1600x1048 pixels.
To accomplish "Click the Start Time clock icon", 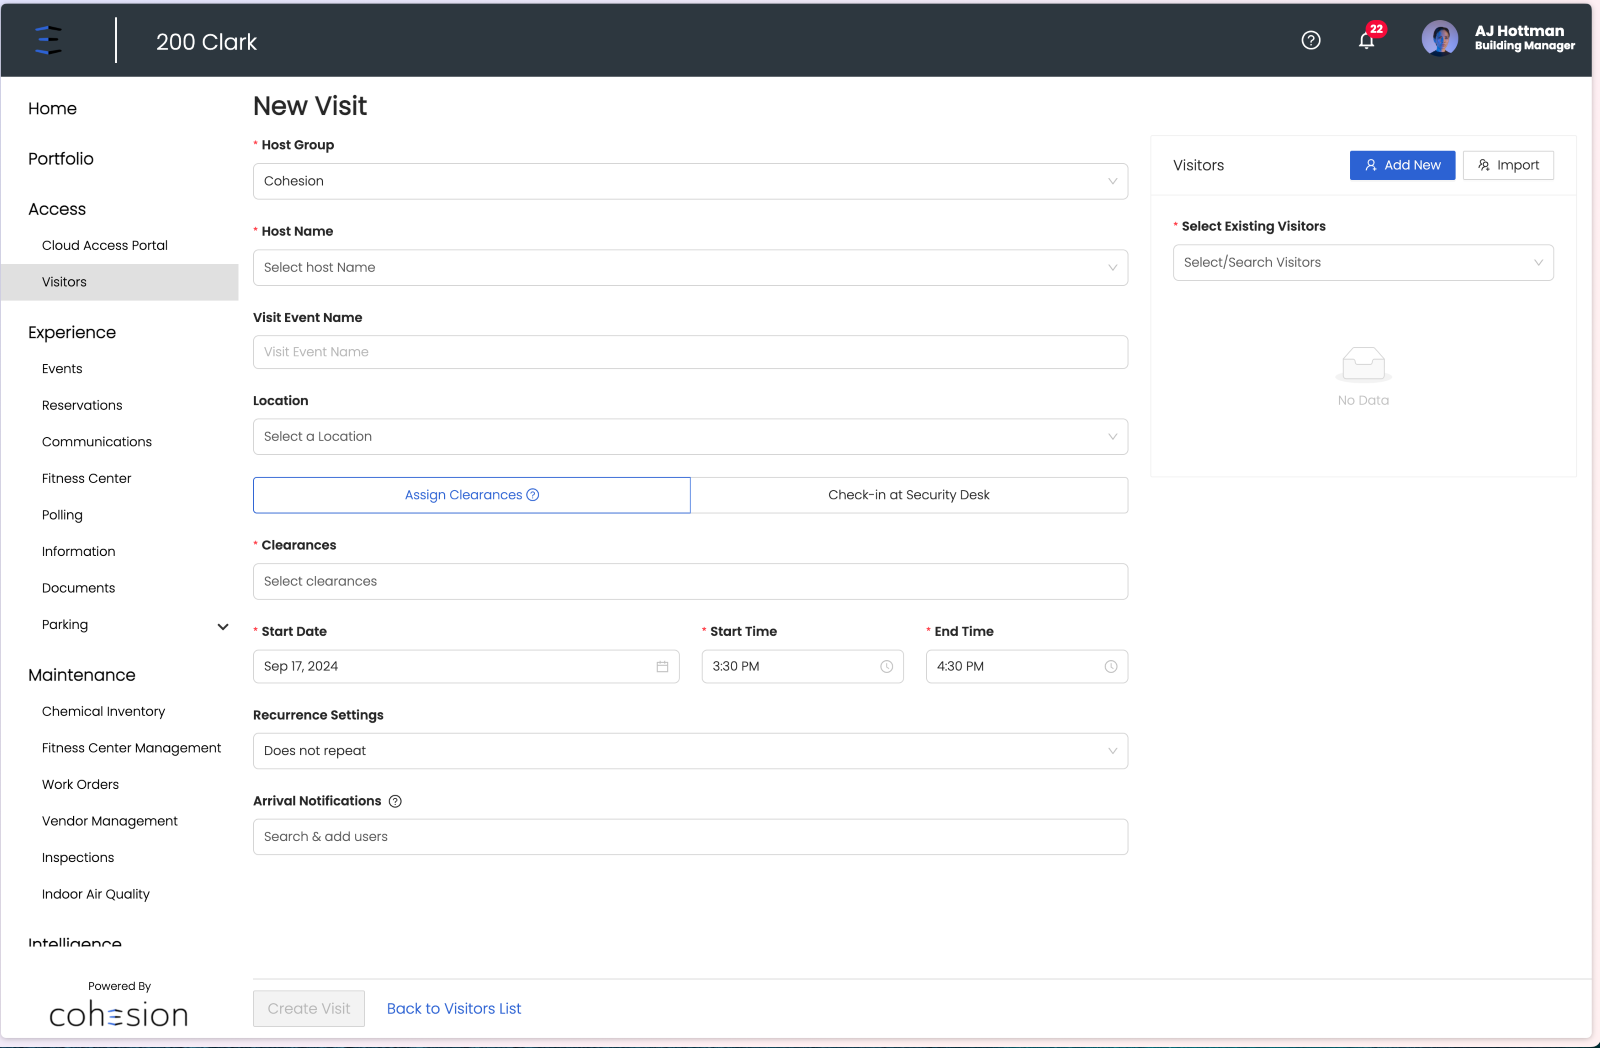I will pyautogui.click(x=886, y=667).
